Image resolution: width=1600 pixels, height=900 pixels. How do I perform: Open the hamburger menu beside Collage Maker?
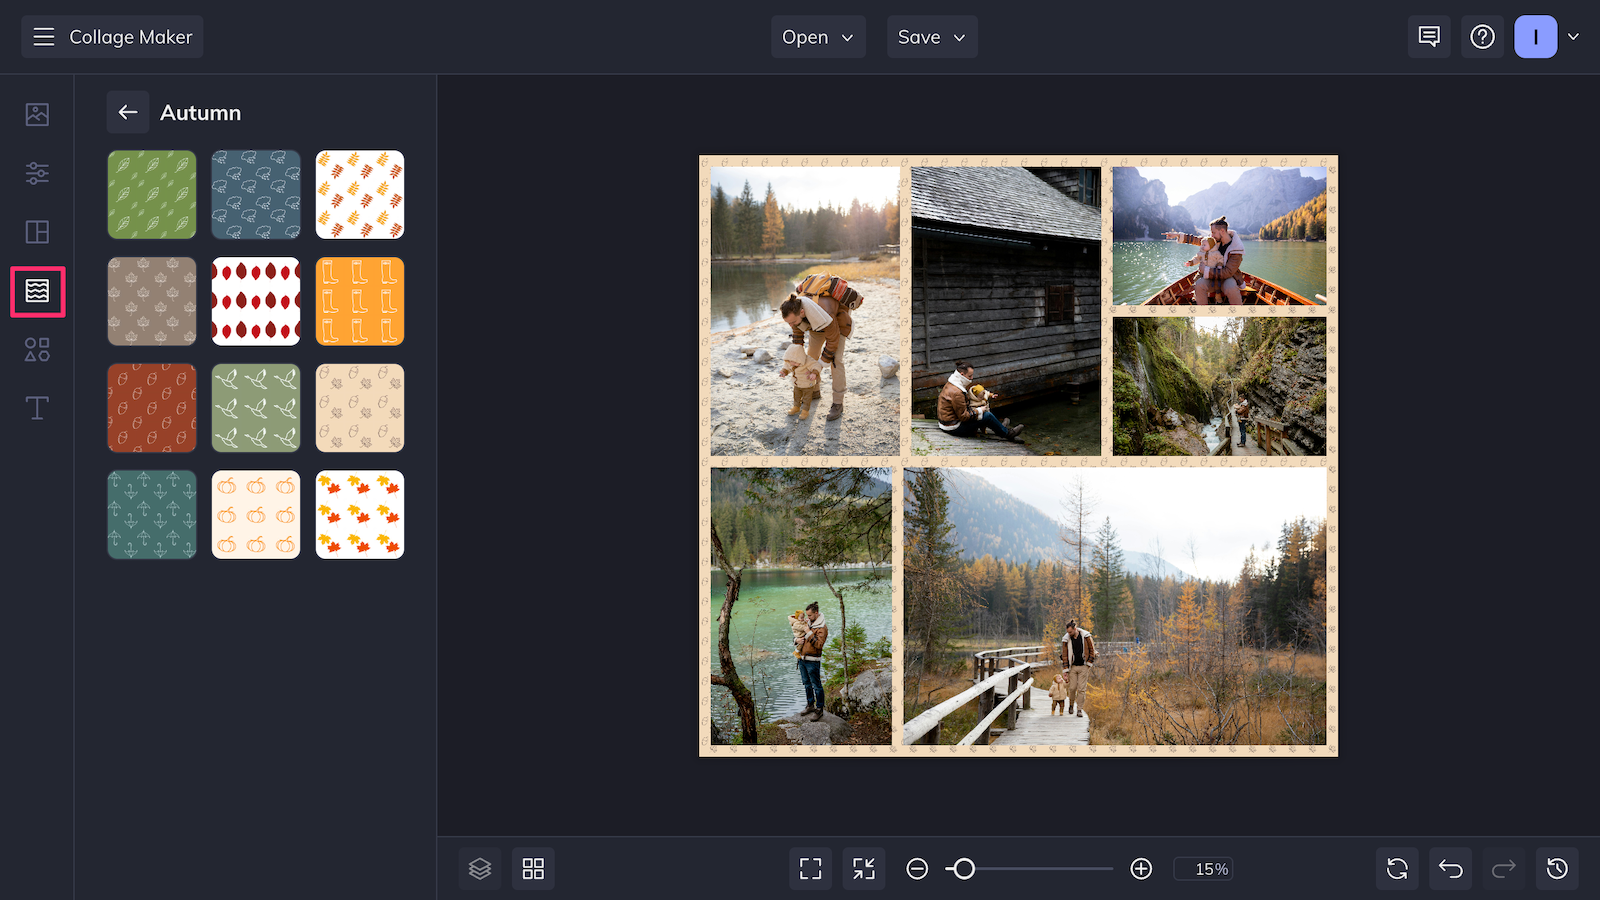point(43,37)
